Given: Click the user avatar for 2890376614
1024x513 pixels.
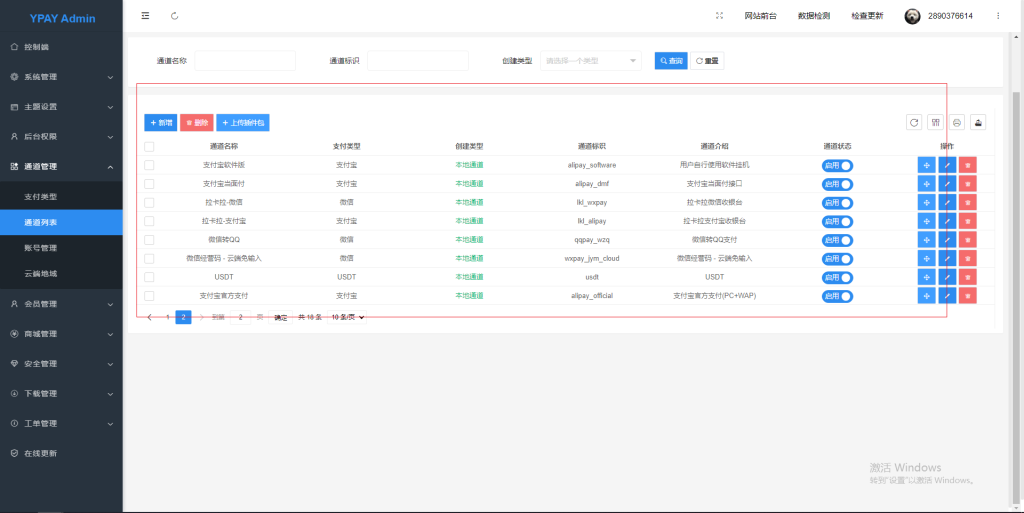Looking at the screenshot, I should coord(912,16).
